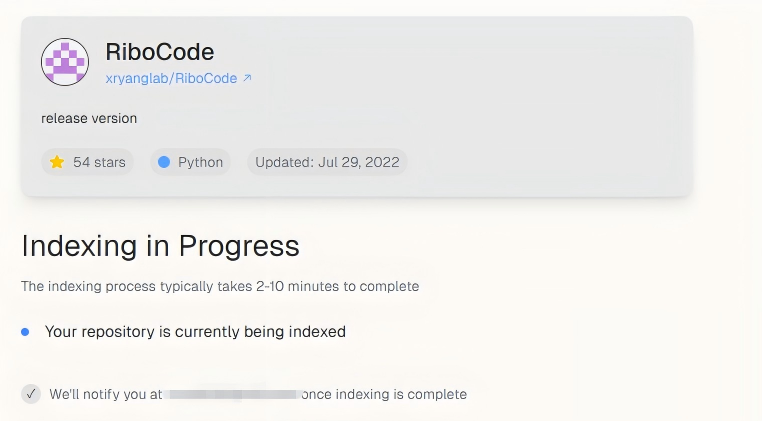
Task: Click 'xryanglab' owner name in repository link
Action: [138, 78]
